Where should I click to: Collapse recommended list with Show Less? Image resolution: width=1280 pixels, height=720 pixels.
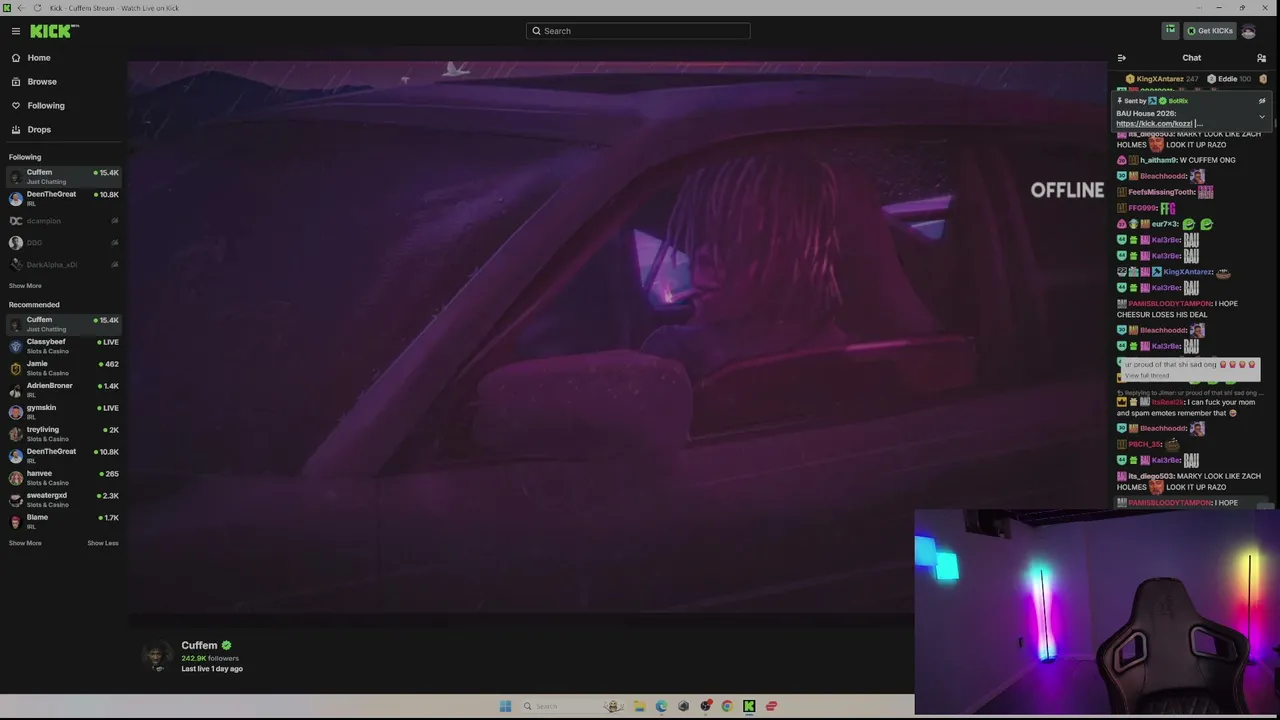103,543
